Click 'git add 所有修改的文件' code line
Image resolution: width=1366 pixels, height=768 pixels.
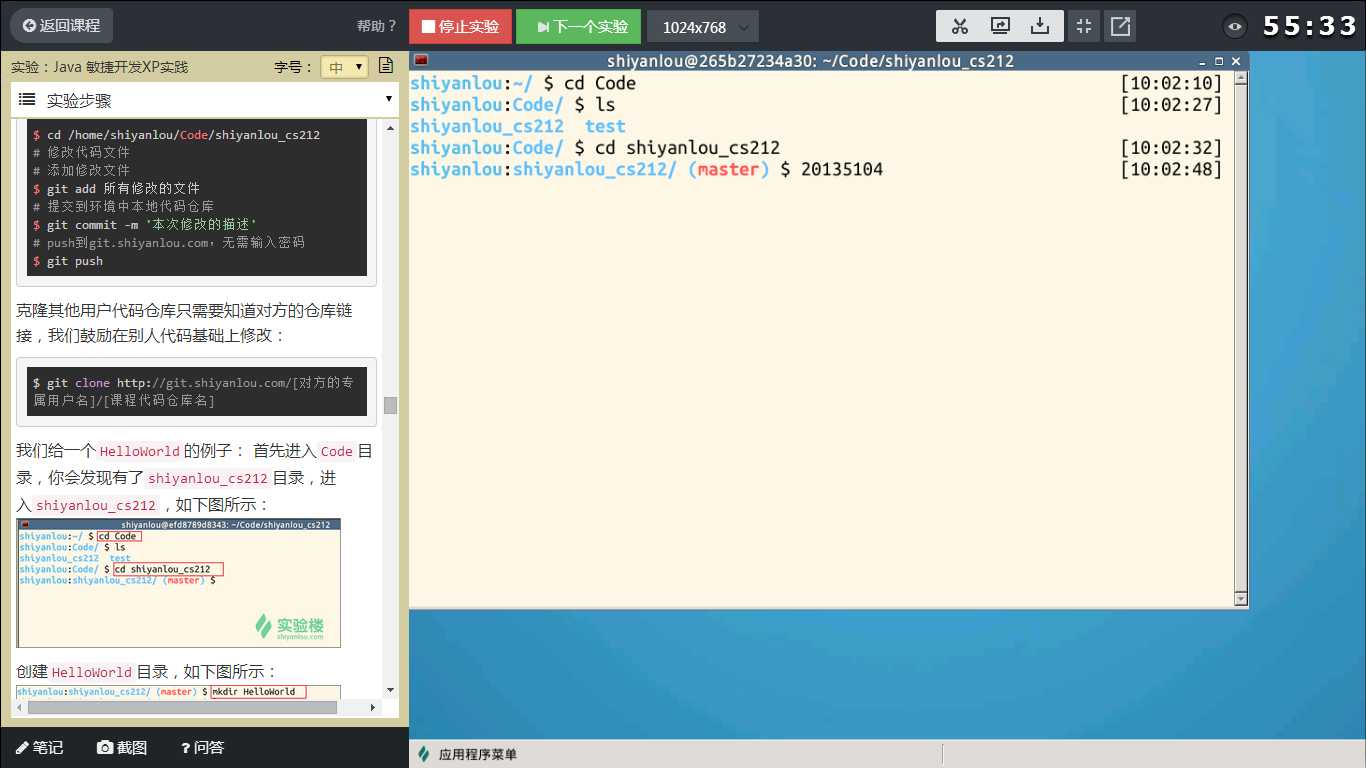coord(116,188)
